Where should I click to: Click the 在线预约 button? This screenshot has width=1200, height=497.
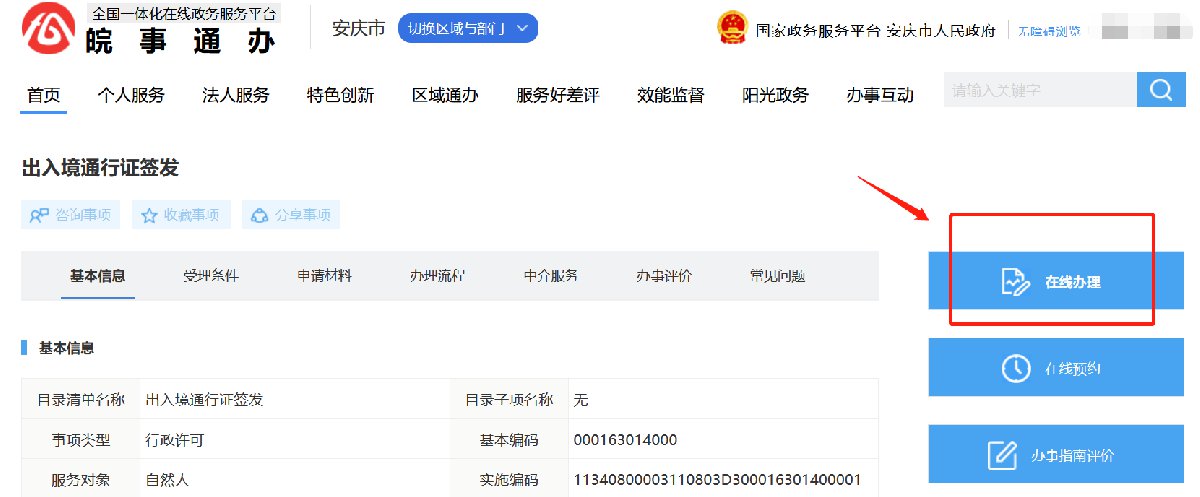1057,368
